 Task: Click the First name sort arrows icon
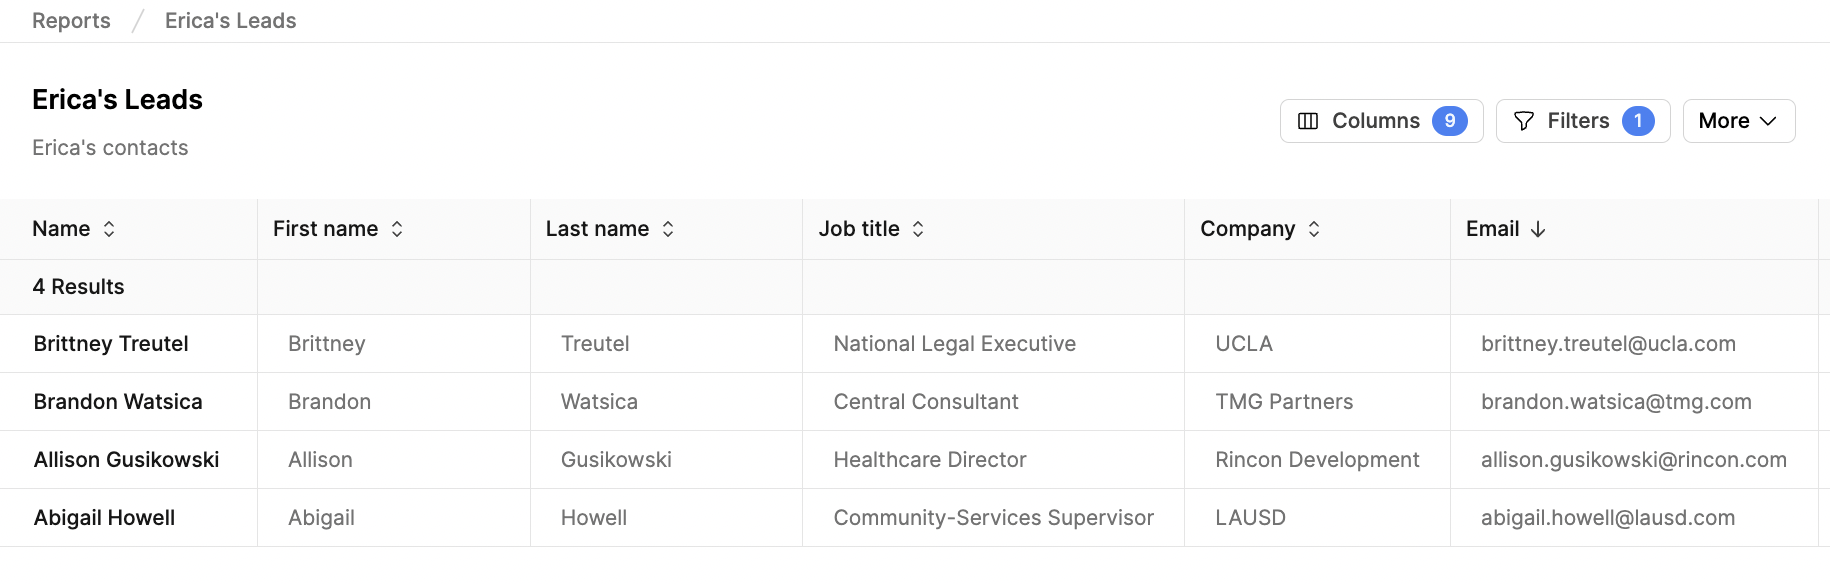(x=397, y=229)
